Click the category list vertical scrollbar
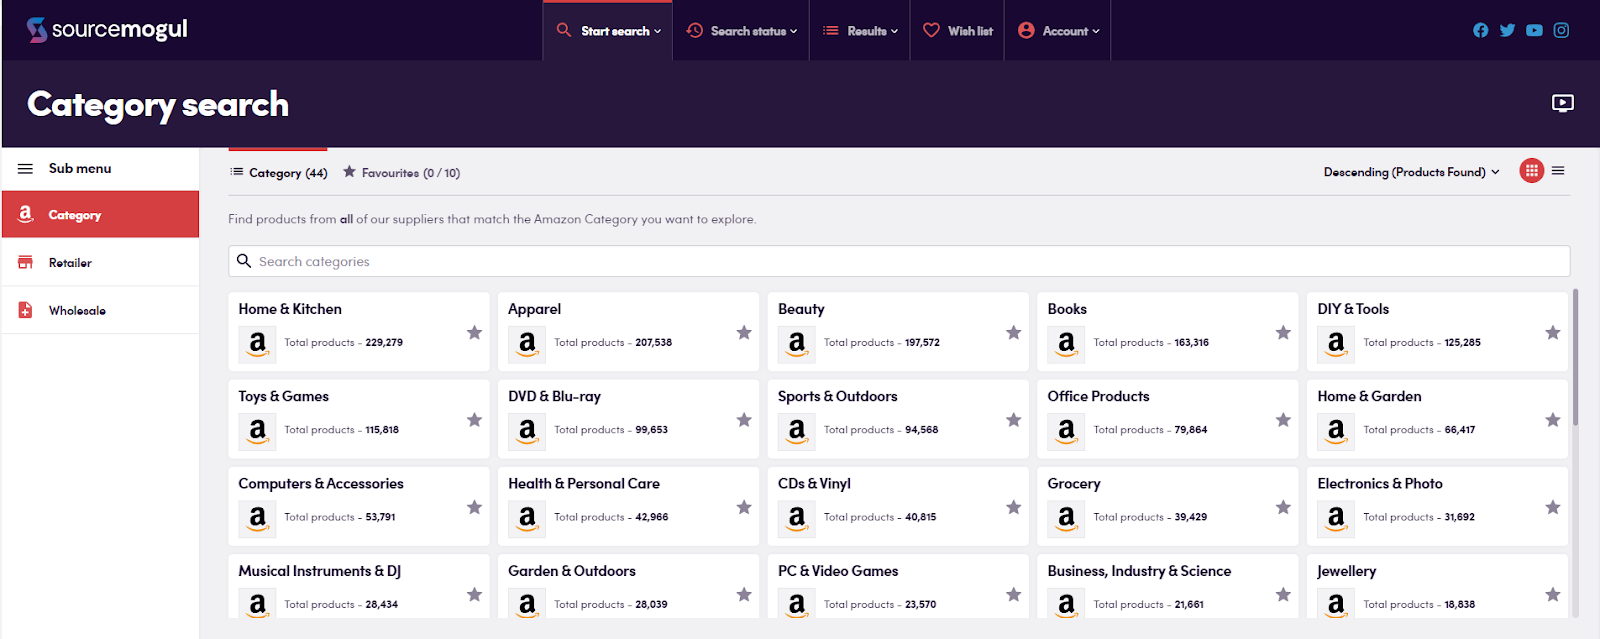Viewport: 1600px width, 639px height. (x=1575, y=360)
